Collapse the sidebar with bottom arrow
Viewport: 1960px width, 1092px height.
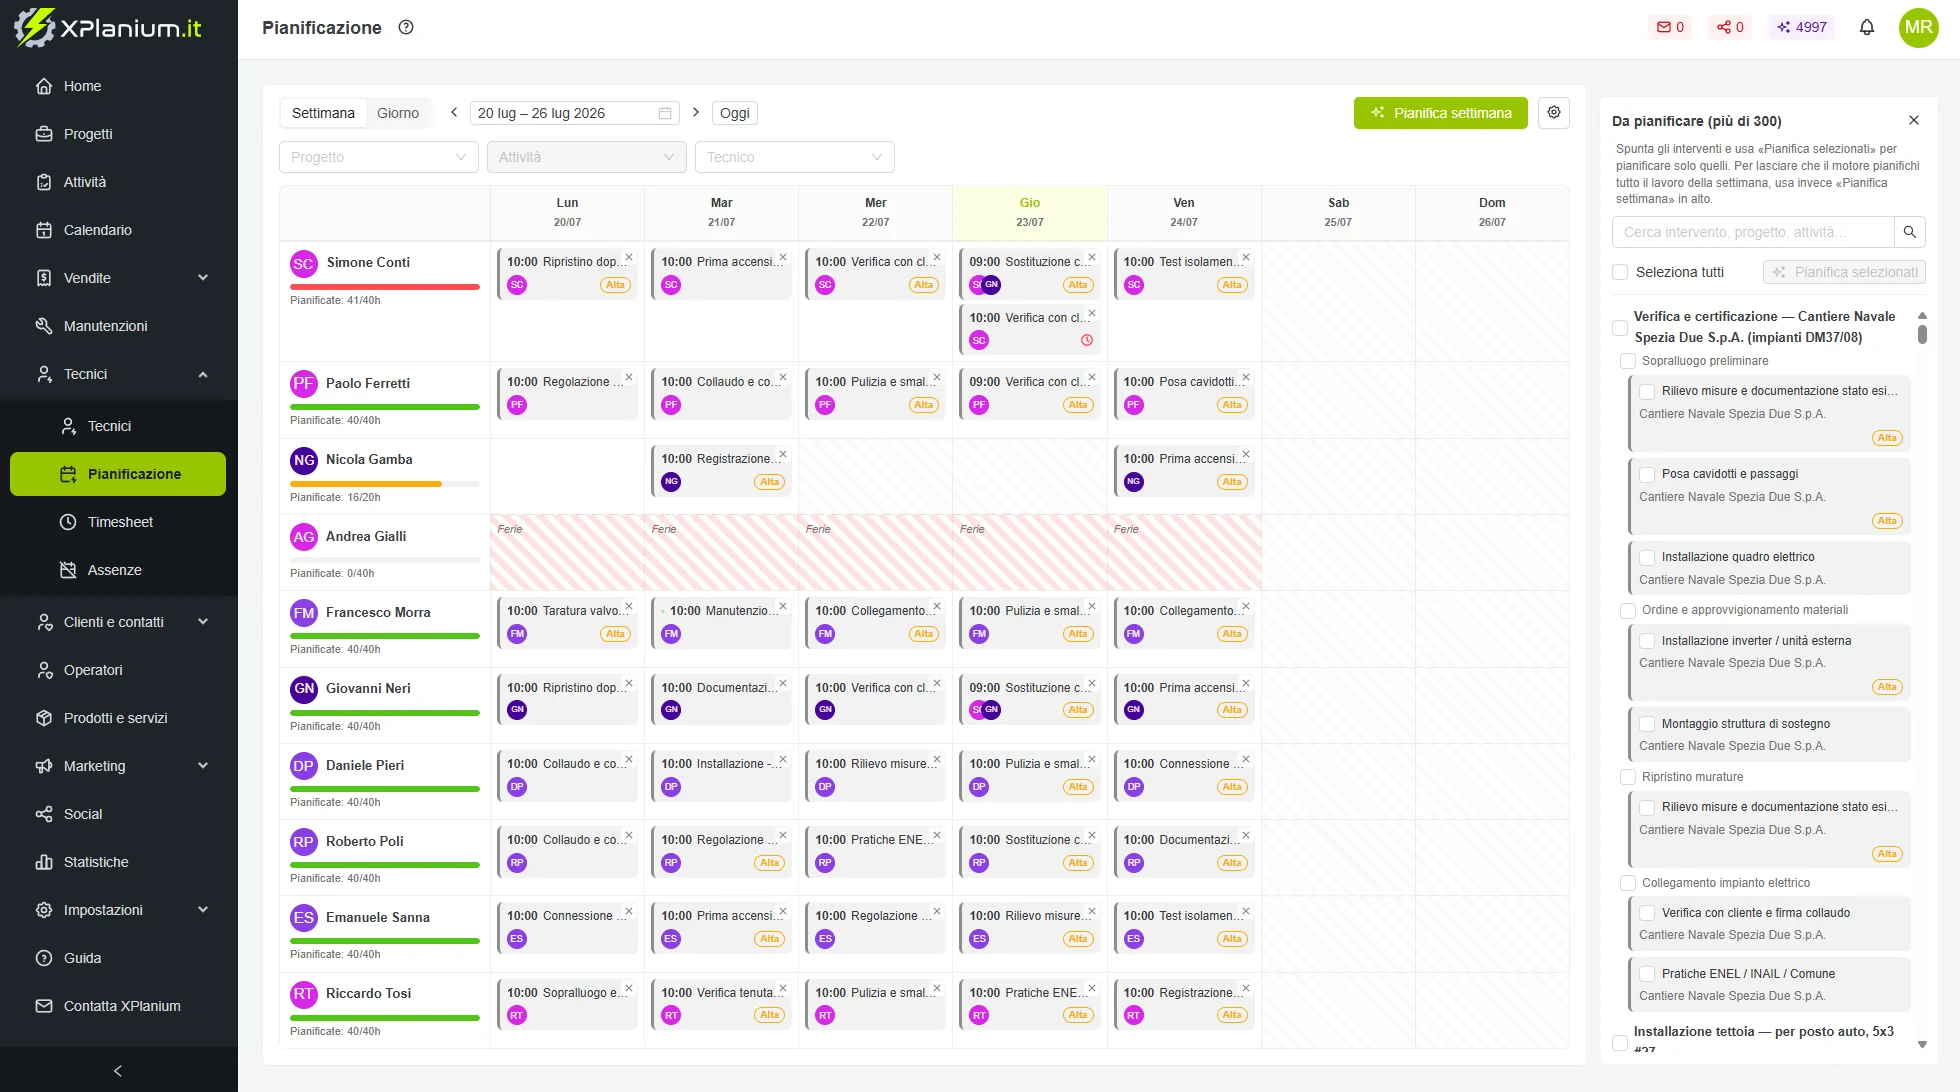click(118, 1071)
